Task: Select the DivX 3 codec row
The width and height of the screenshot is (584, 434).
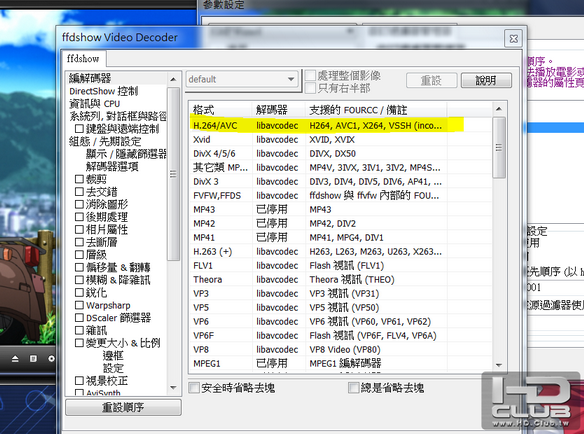Action: 341,181
